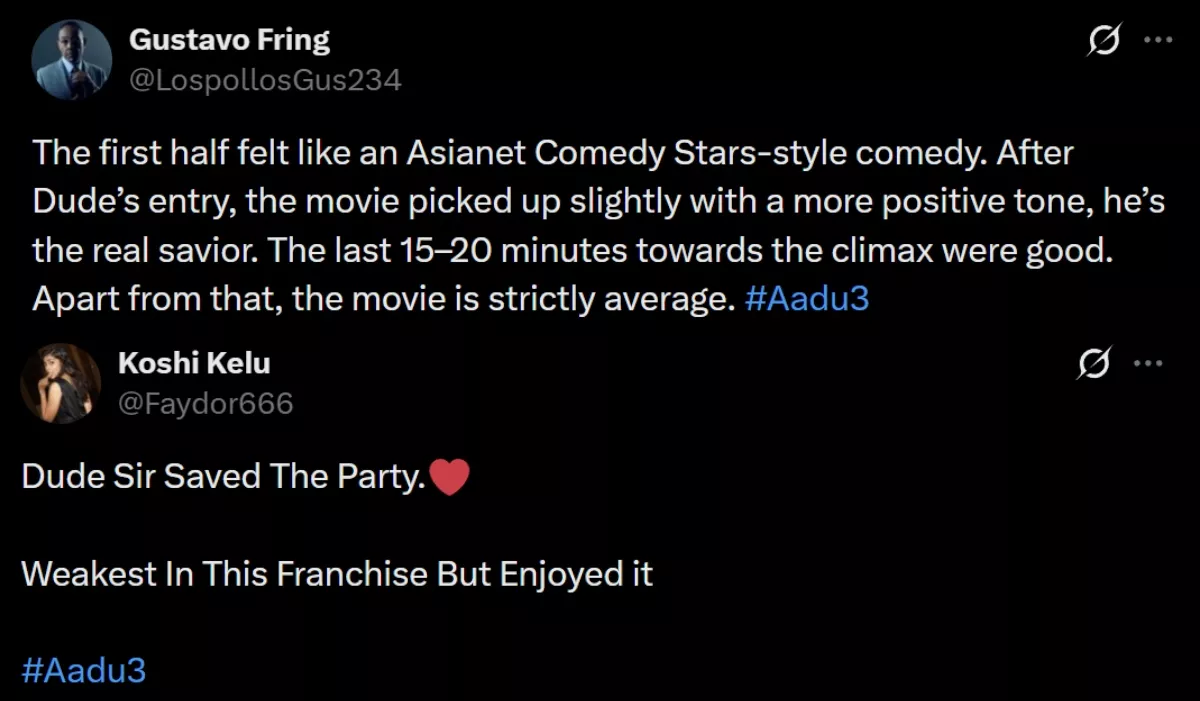1200x701 pixels.
Task: Click the red heart emoji
Action: [450, 477]
